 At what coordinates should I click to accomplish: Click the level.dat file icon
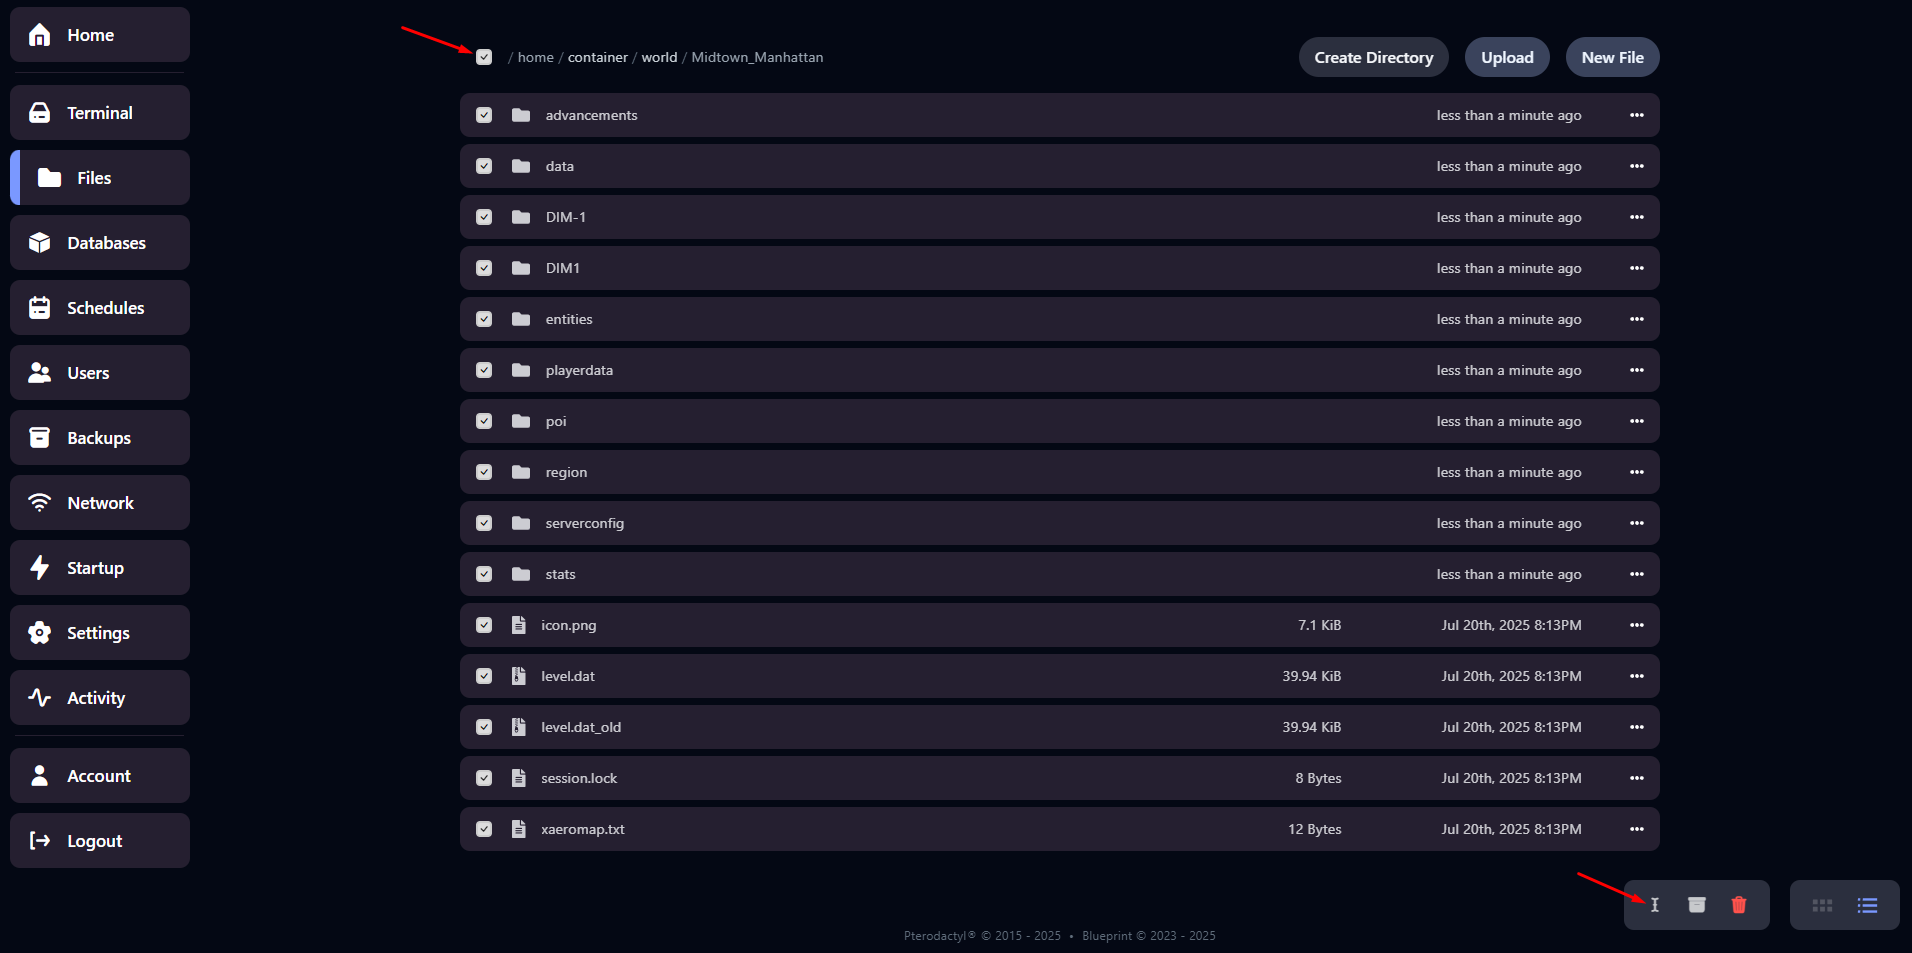[518, 676]
